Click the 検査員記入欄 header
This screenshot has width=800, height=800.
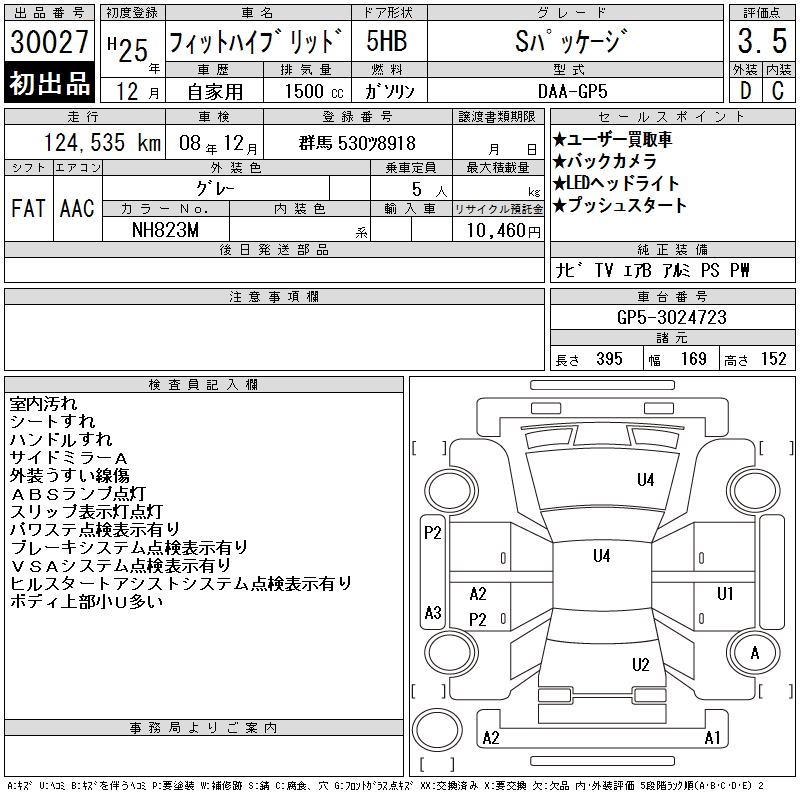point(204,385)
